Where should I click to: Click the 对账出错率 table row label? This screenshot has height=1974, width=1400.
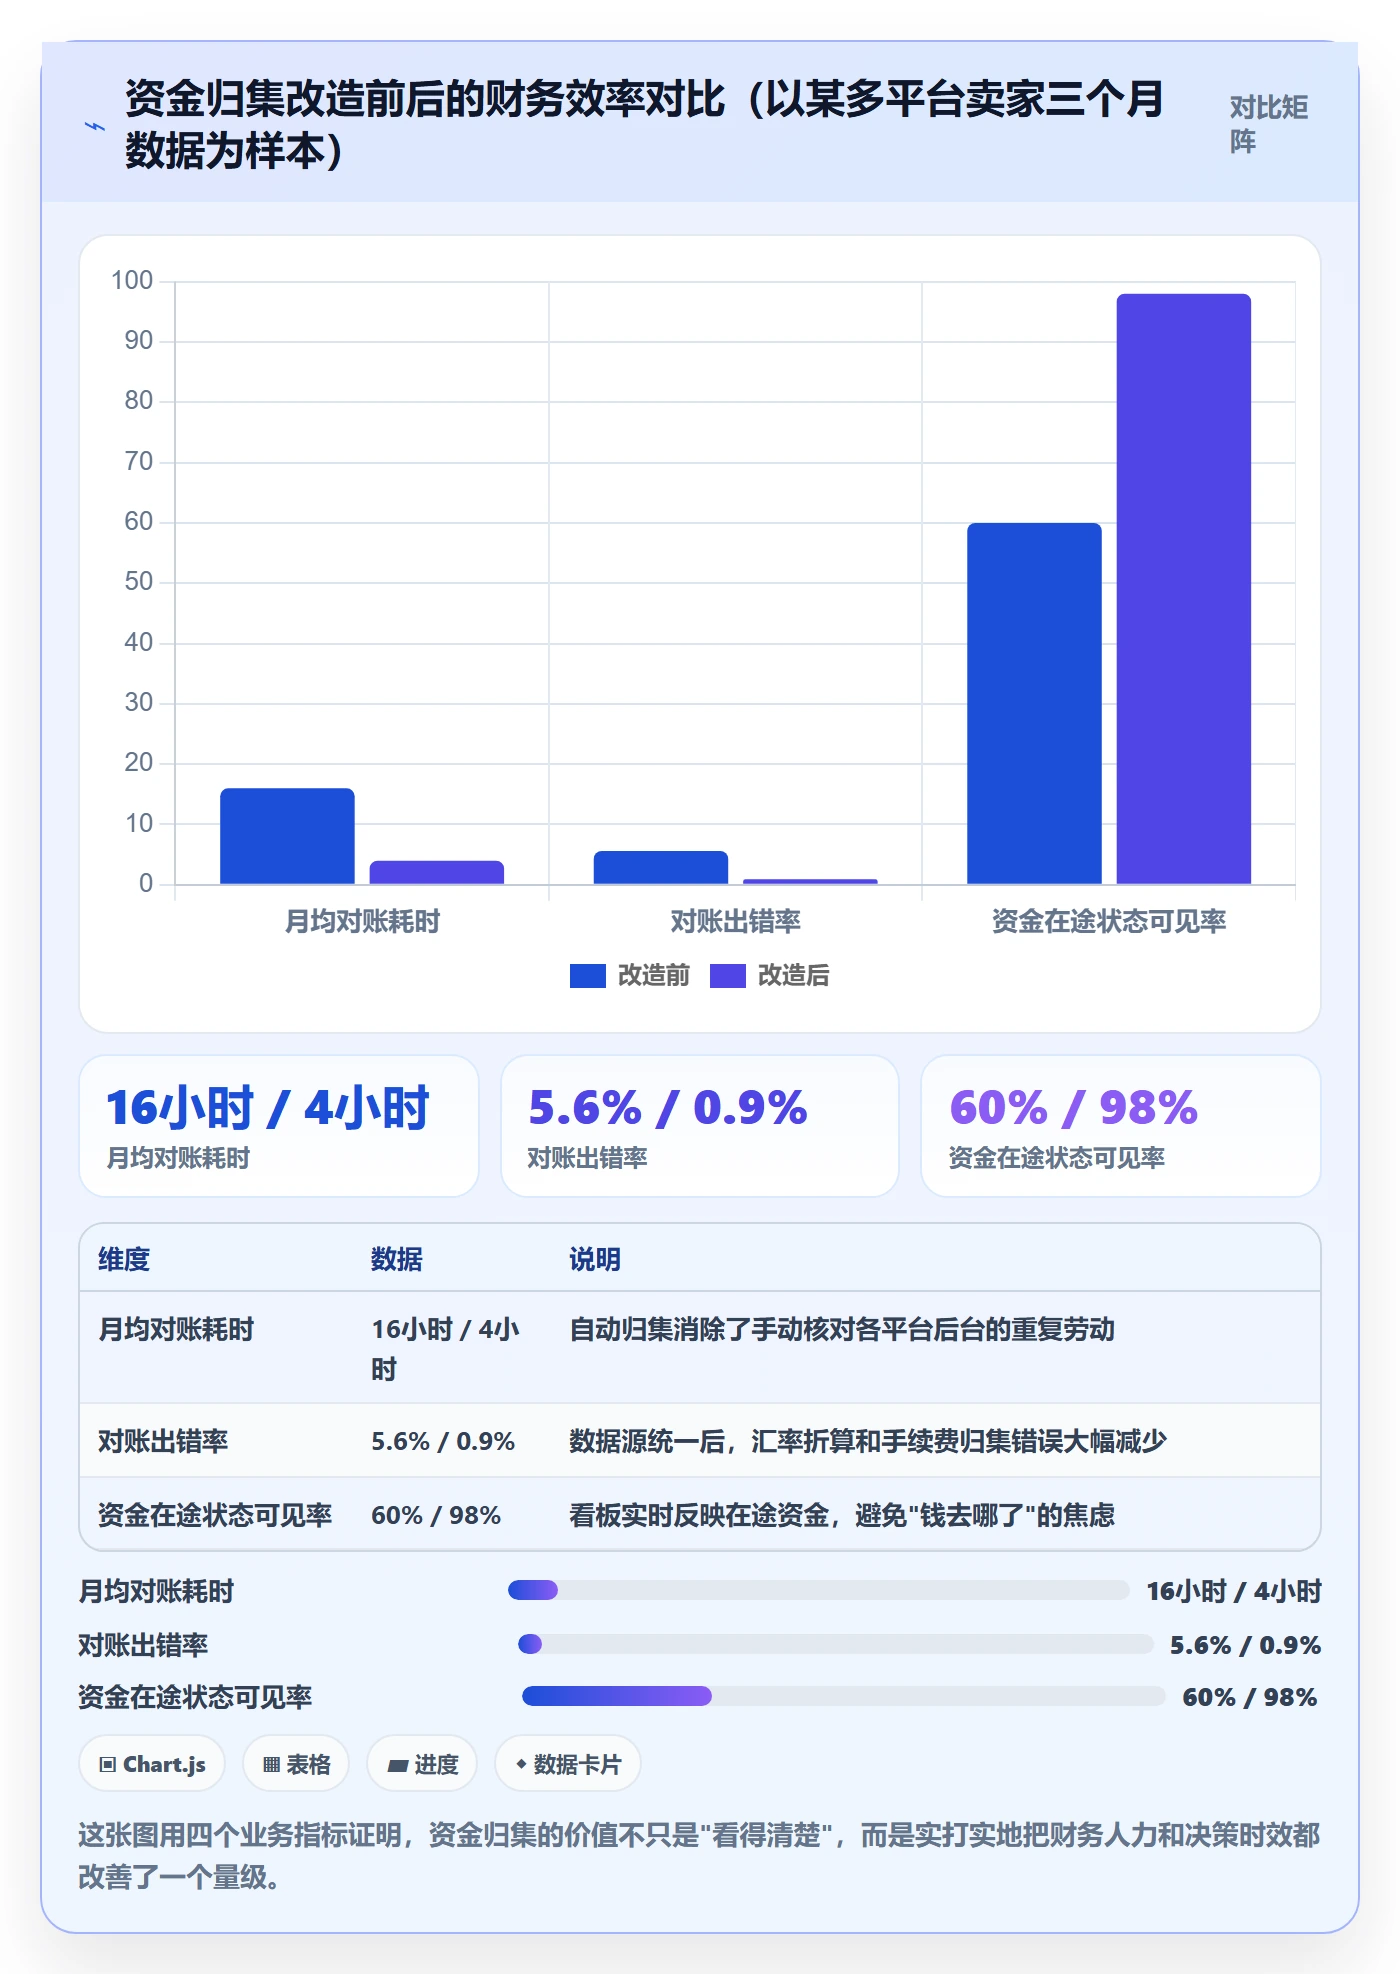163,1441
